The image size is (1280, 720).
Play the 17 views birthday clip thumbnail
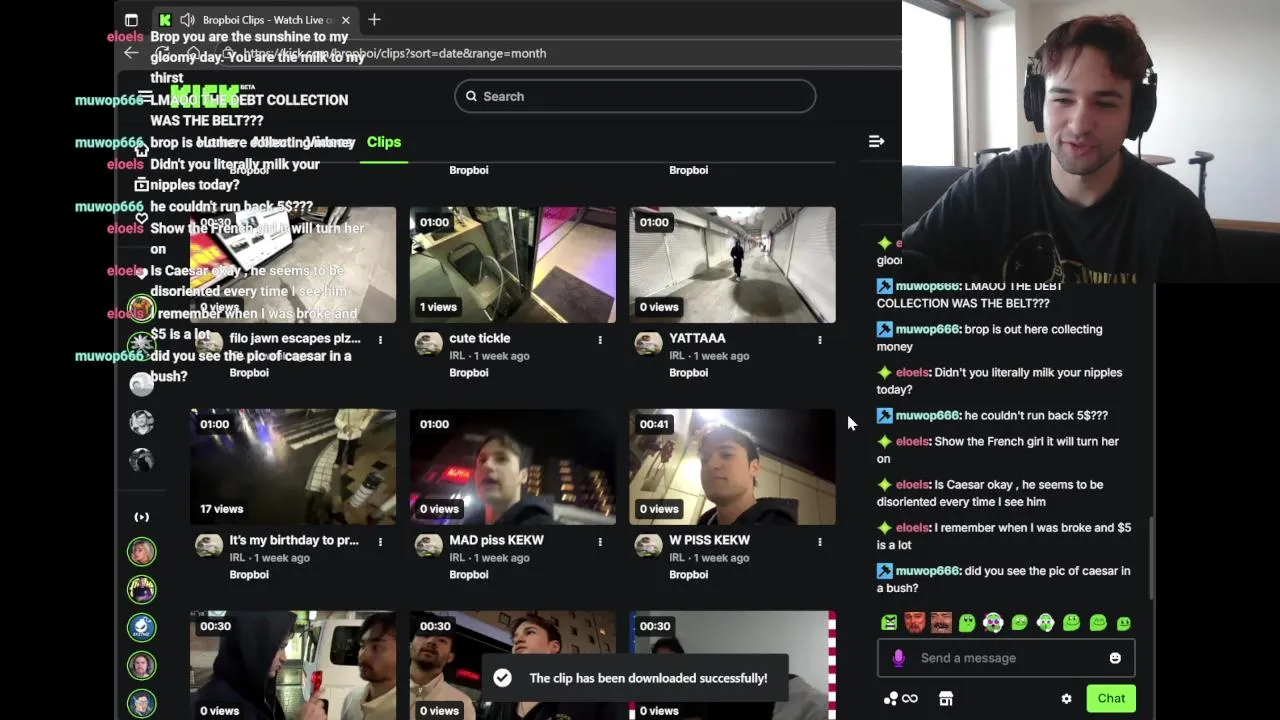click(x=293, y=467)
